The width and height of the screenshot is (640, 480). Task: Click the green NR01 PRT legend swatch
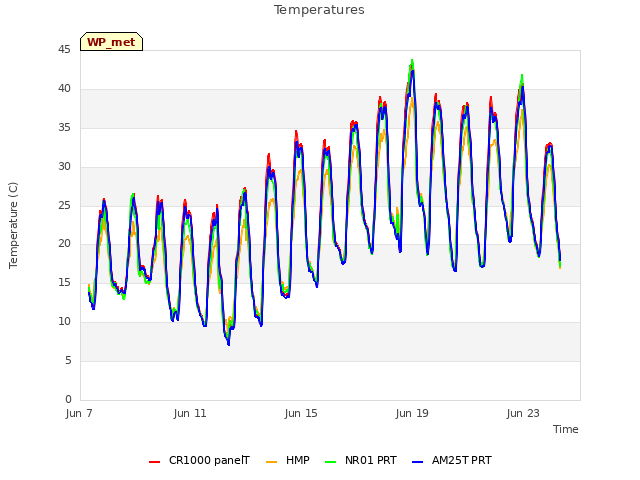tap(331, 462)
